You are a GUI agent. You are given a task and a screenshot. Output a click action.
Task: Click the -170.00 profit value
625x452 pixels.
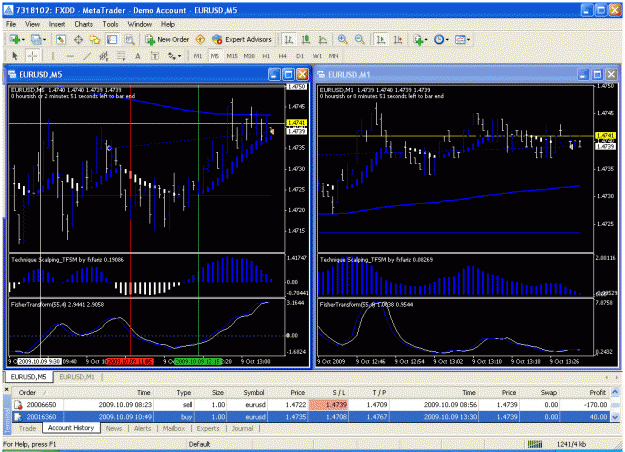click(594, 405)
